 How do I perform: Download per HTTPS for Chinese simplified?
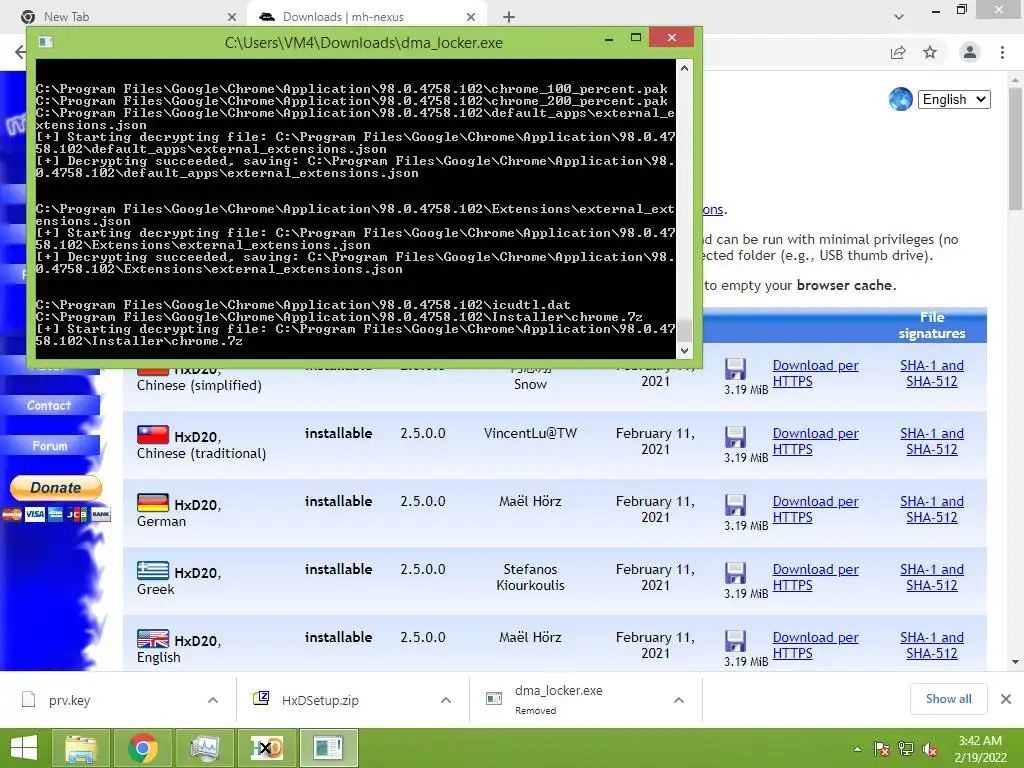coord(815,374)
